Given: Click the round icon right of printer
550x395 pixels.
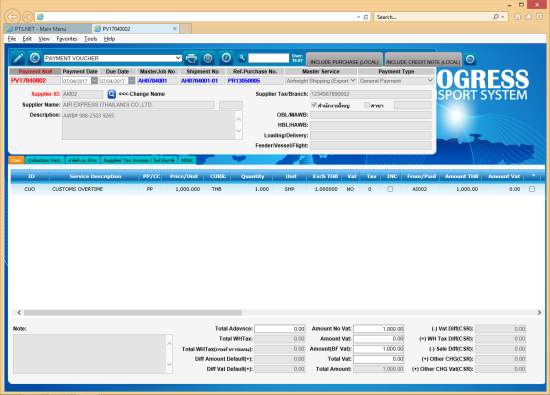Looking at the screenshot, I should [x=208, y=58].
